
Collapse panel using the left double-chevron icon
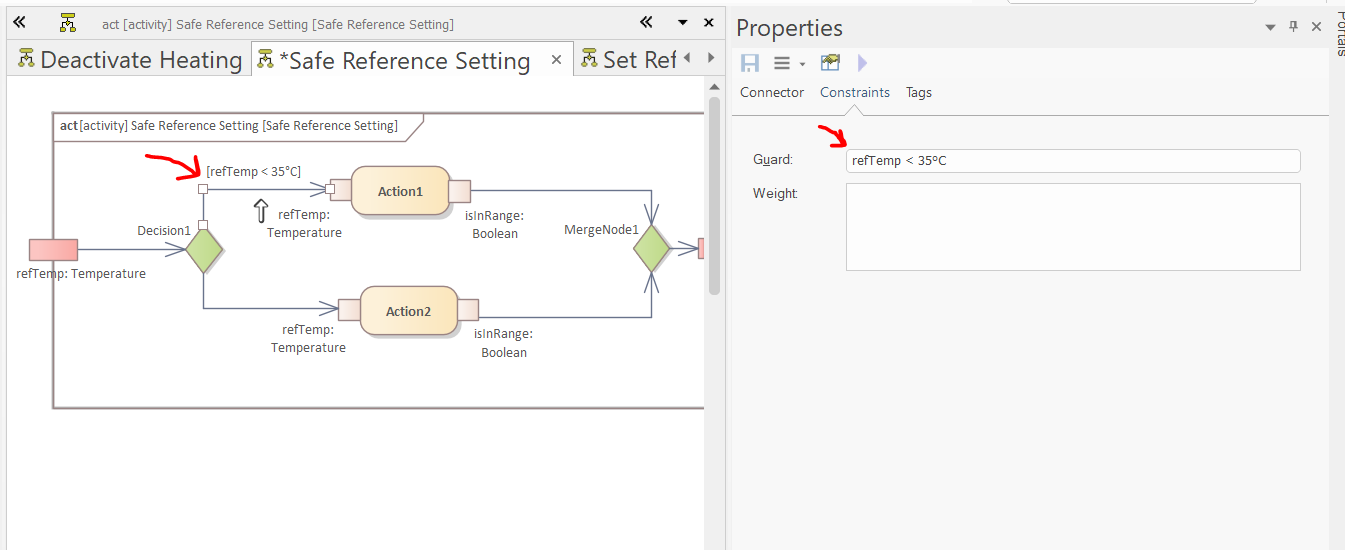(x=19, y=22)
